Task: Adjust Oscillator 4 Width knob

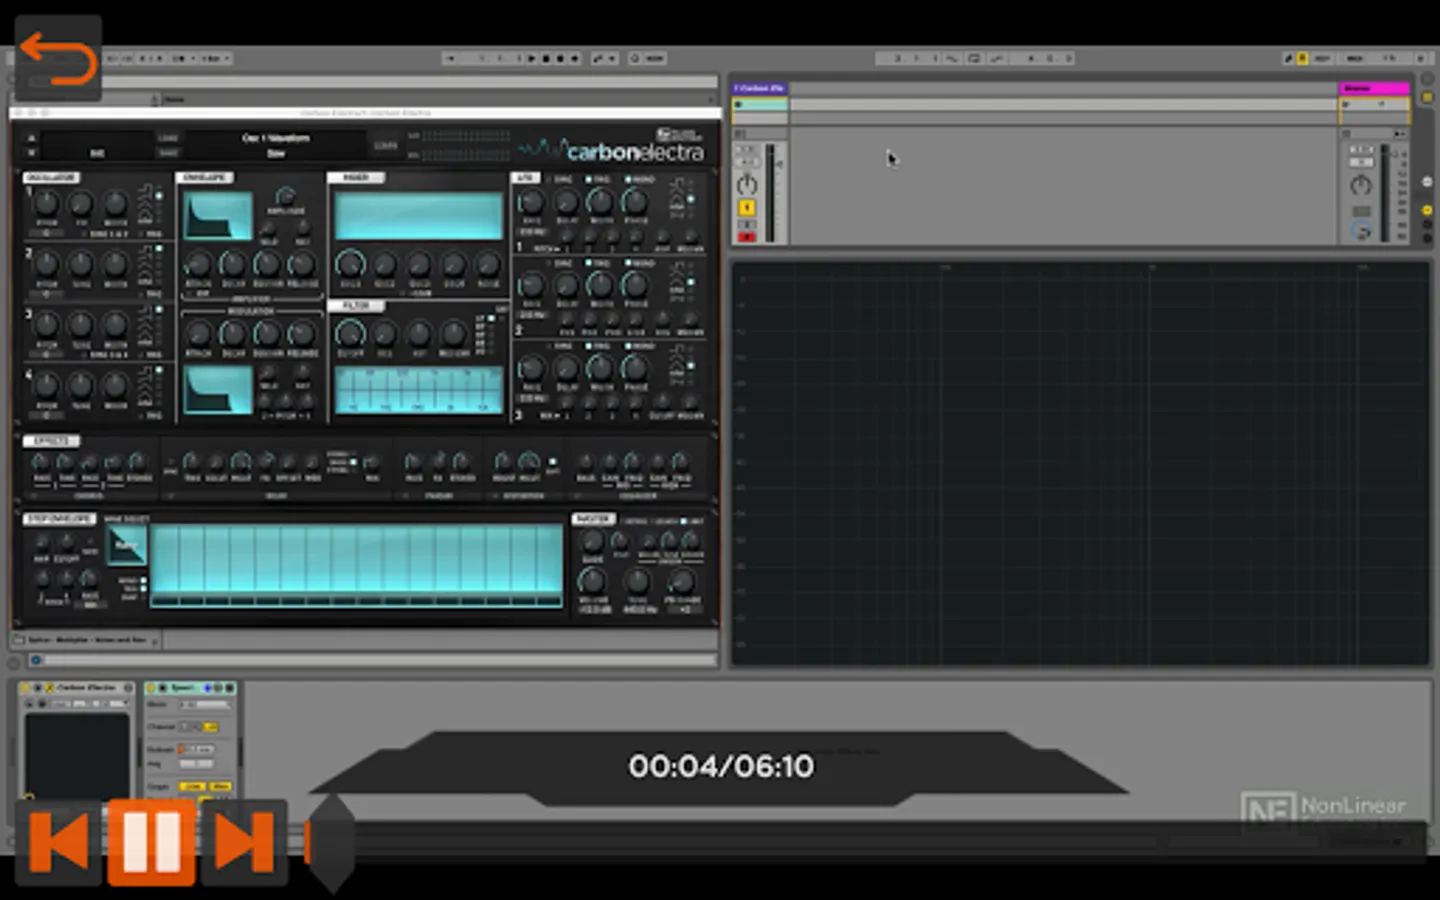Action: click(x=116, y=386)
